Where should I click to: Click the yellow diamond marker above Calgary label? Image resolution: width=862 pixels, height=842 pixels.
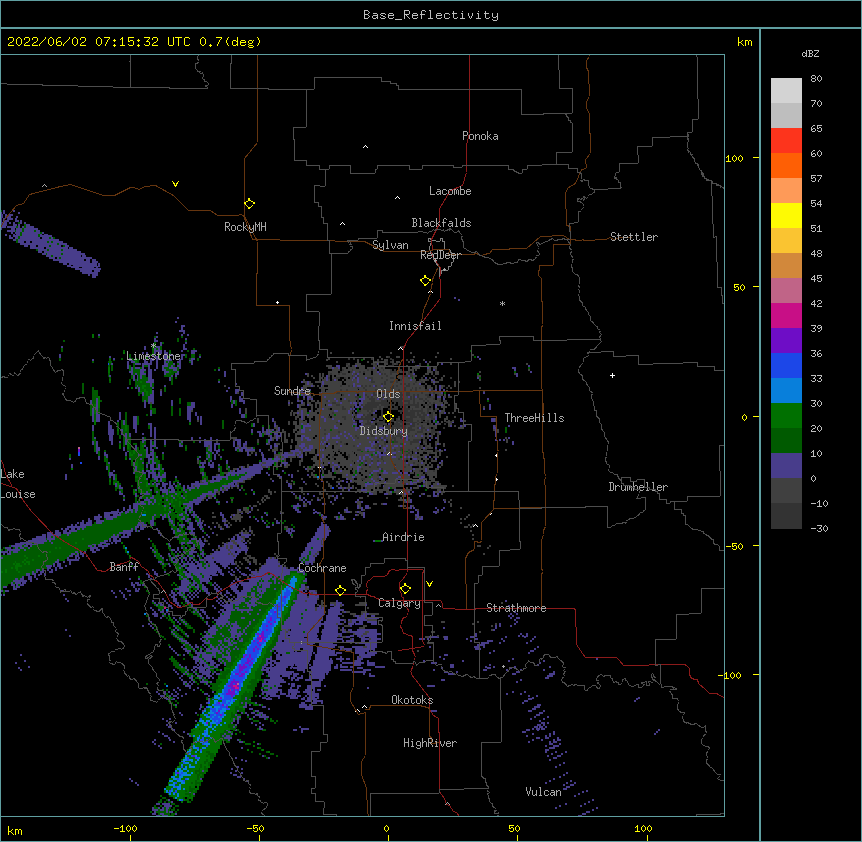click(x=405, y=589)
